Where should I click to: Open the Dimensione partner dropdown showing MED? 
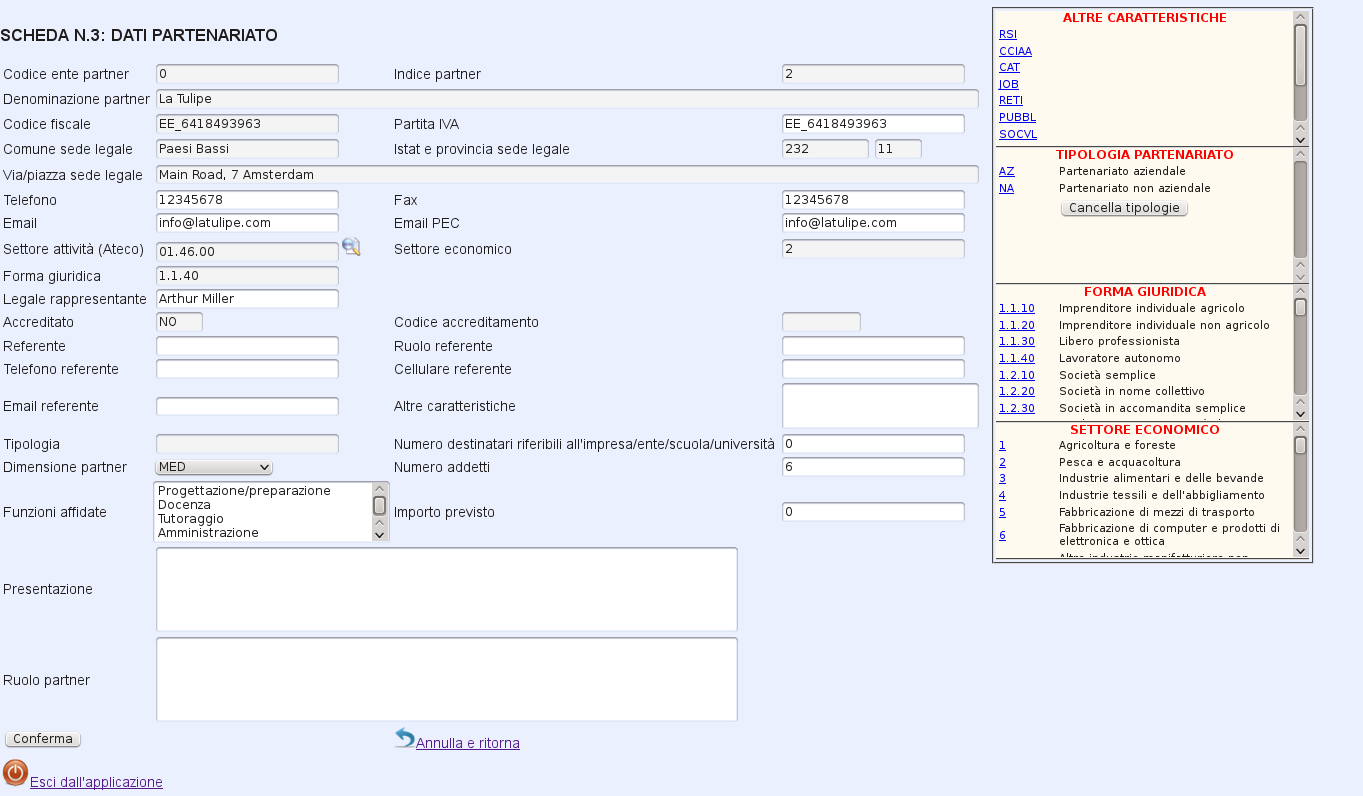214,467
